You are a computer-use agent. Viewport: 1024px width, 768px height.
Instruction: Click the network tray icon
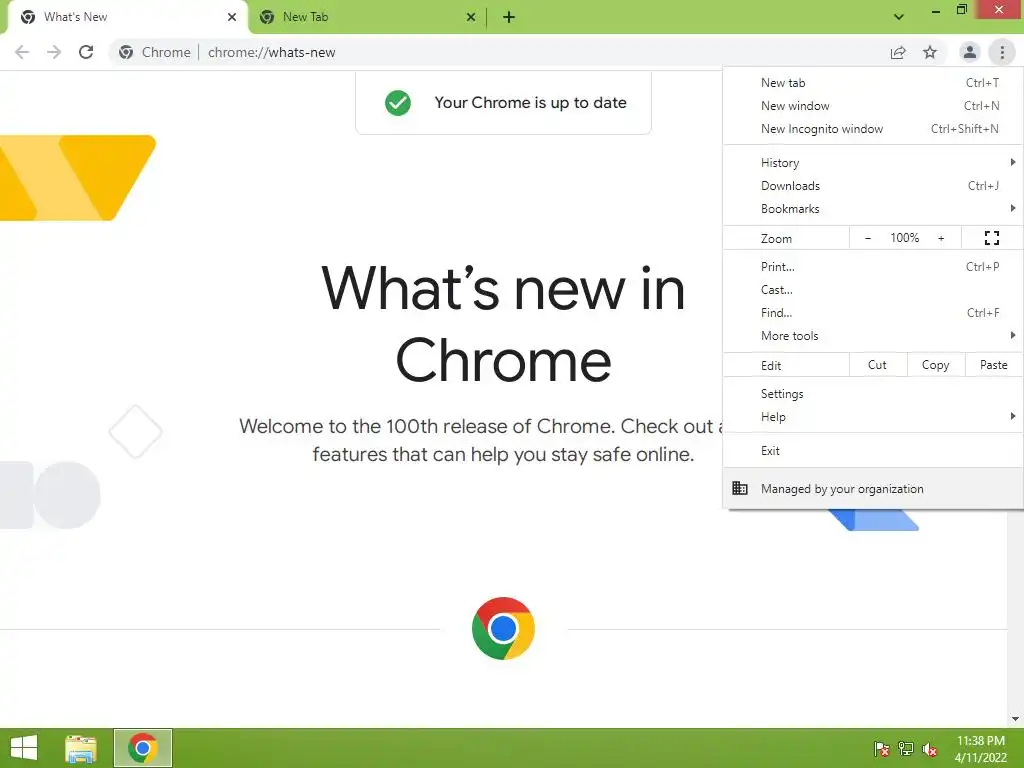click(906, 749)
